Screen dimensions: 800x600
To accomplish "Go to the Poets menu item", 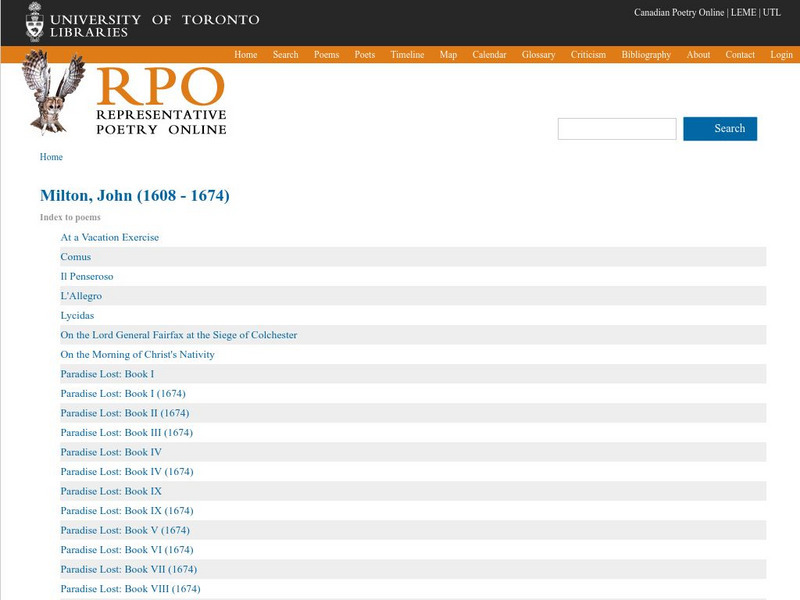I will (x=365, y=55).
